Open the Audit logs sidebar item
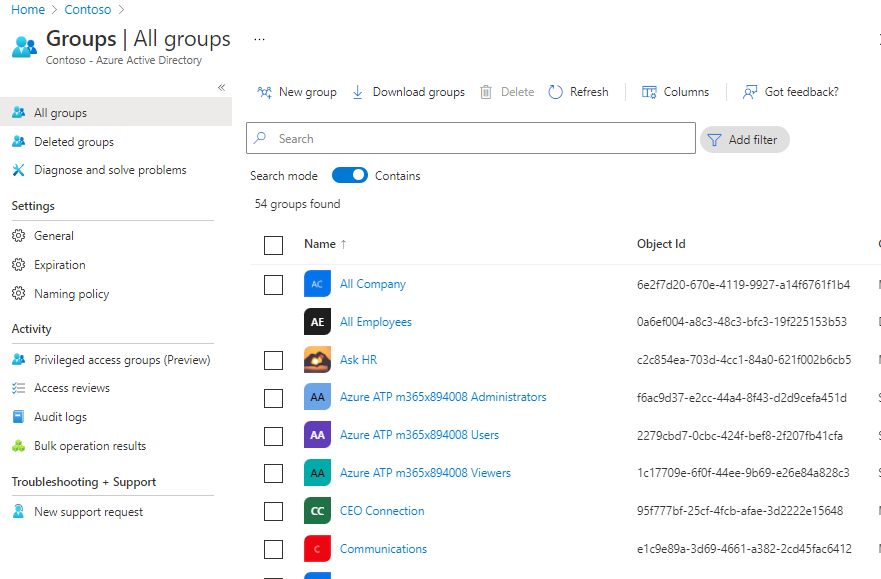Viewport: 881px width, 579px height. point(60,417)
